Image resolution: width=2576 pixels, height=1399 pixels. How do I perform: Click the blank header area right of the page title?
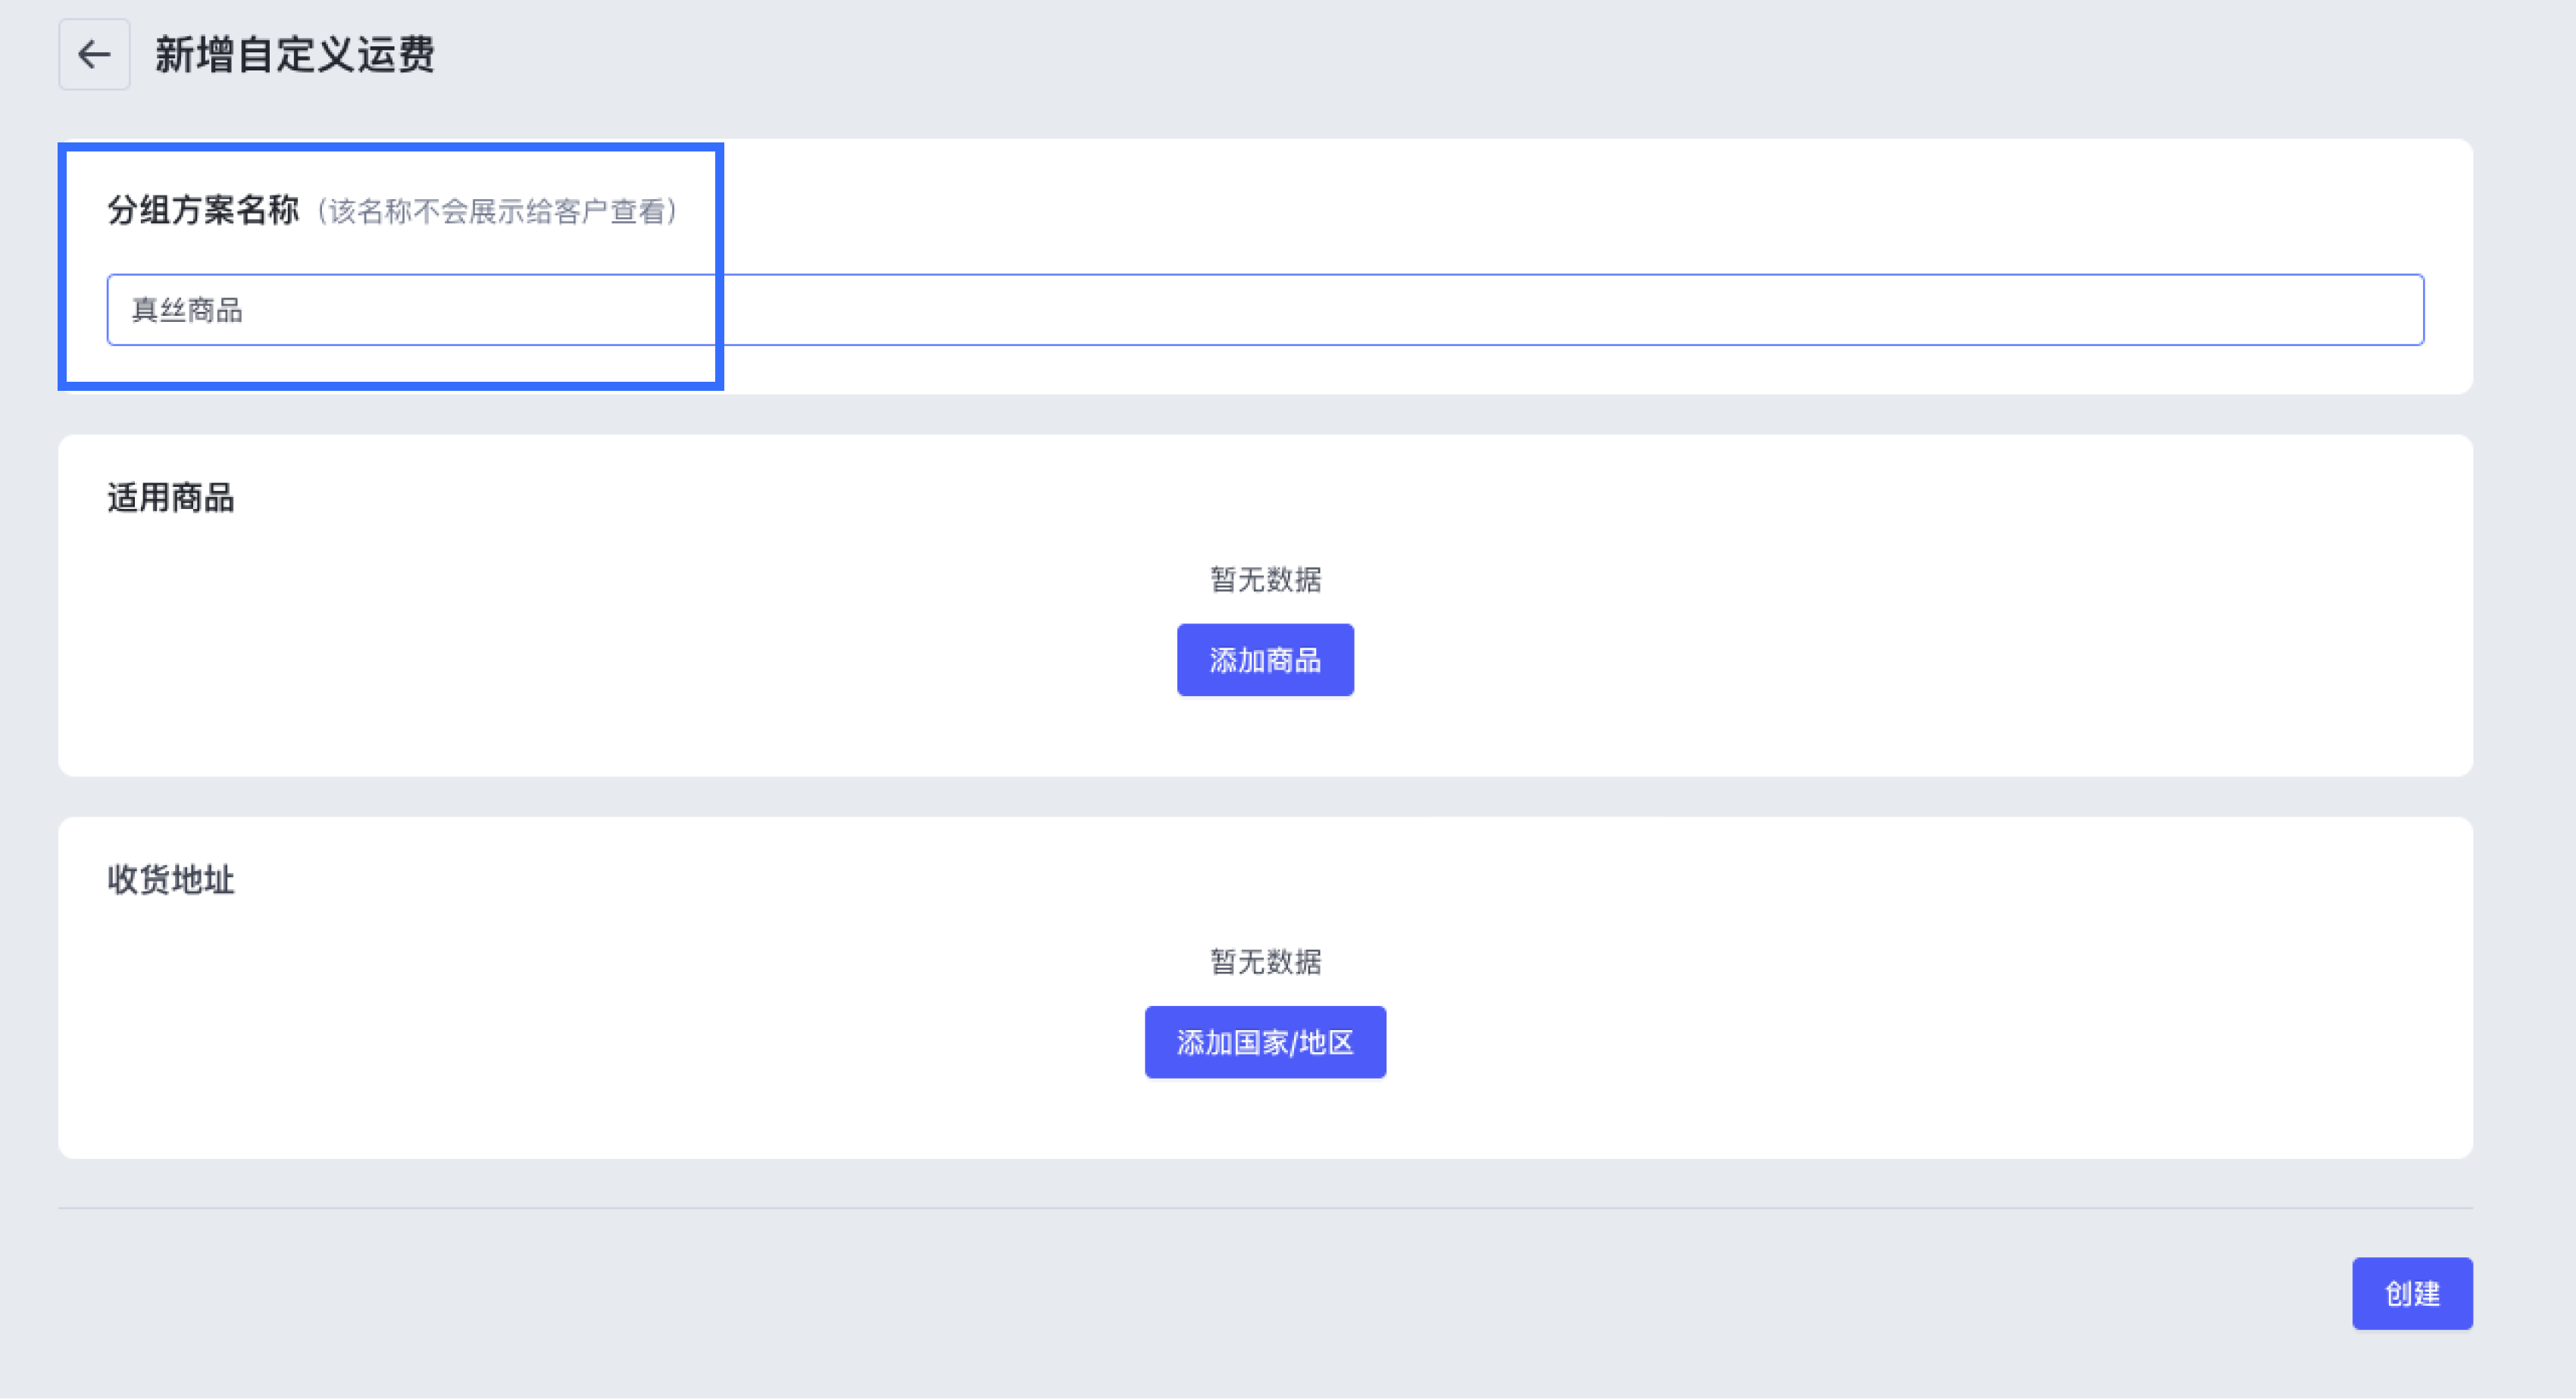[1400, 54]
